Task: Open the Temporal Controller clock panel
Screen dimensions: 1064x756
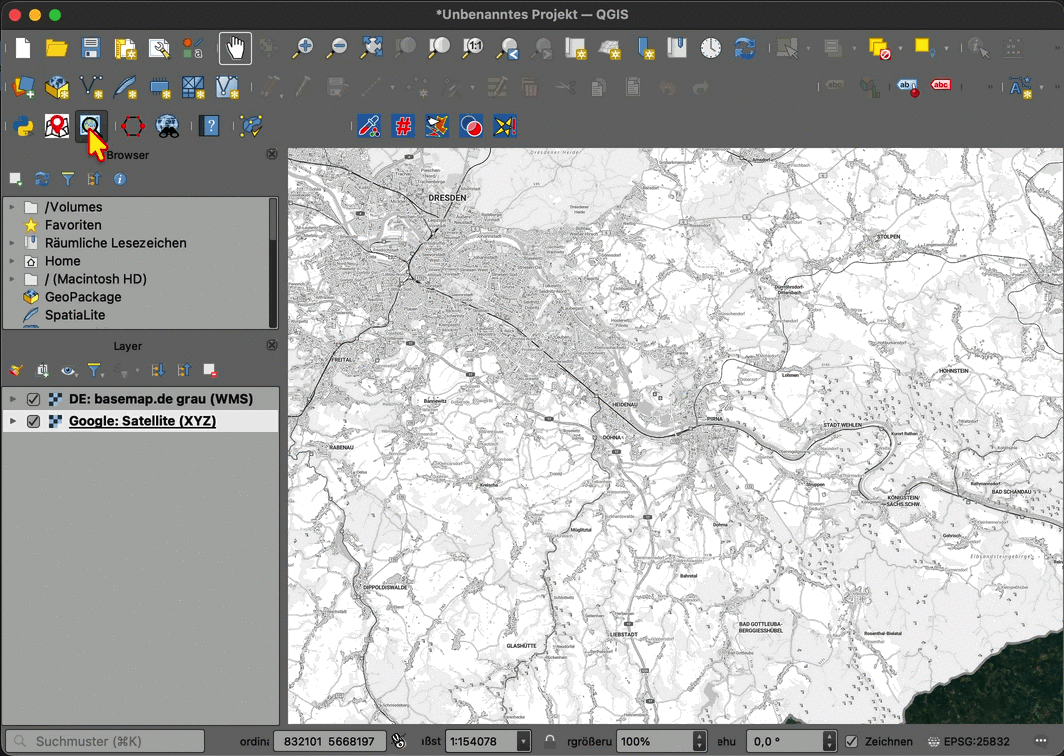Action: pos(710,48)
